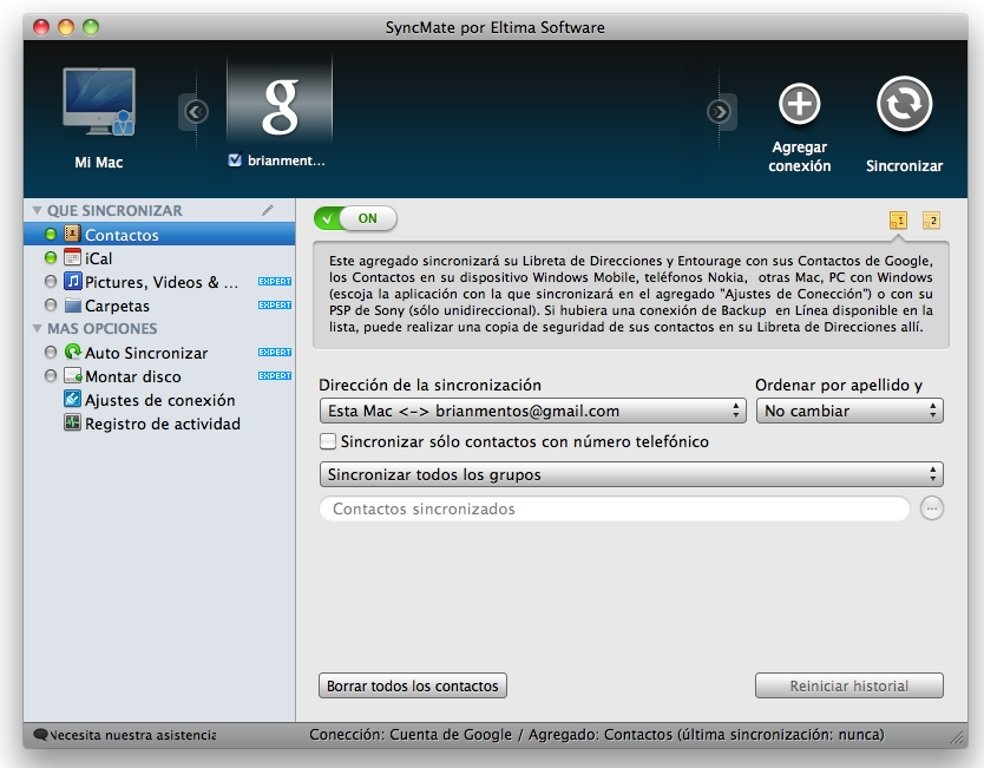Click the Agregar conexión plus icon
Image resolution: width=984 pixels, height=768 pixels.
pos(799,104)
